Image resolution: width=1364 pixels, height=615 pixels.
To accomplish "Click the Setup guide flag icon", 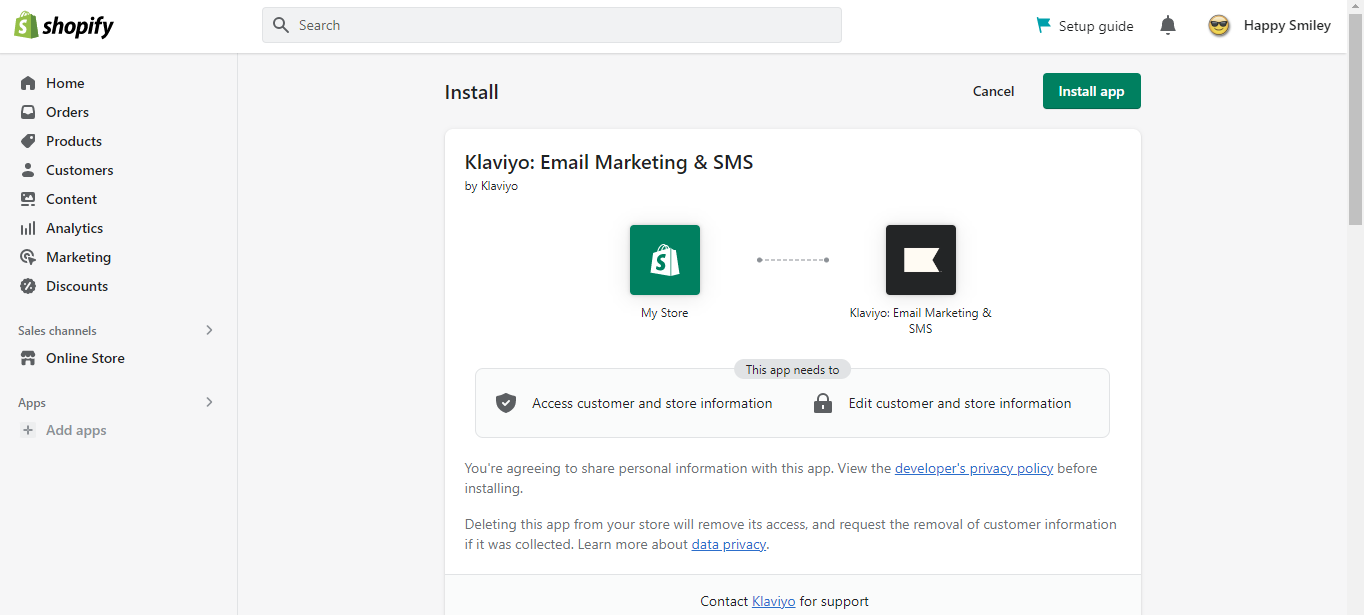I will click(x=1044, y=25).
